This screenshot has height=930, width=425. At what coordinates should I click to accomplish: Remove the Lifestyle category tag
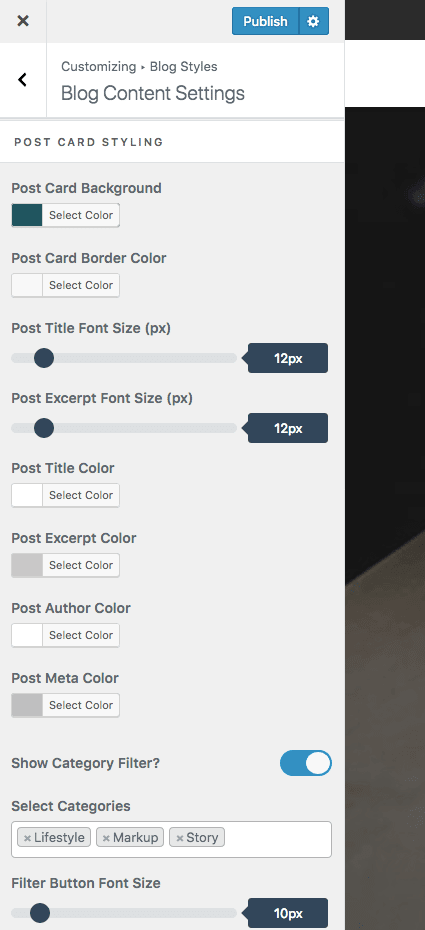(x=27, y=838)
